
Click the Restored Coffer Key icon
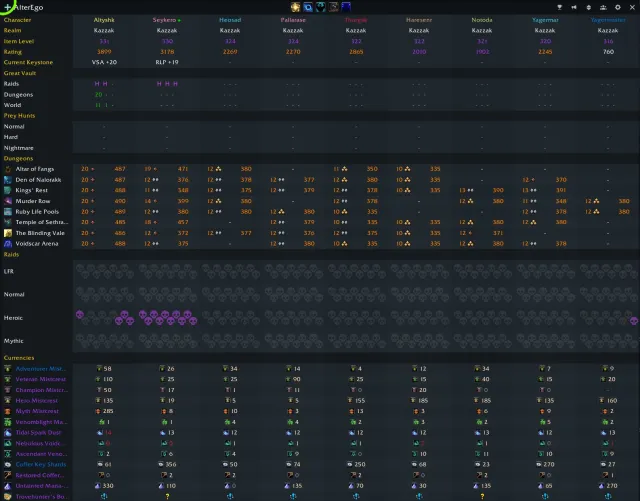pos(8,475)
